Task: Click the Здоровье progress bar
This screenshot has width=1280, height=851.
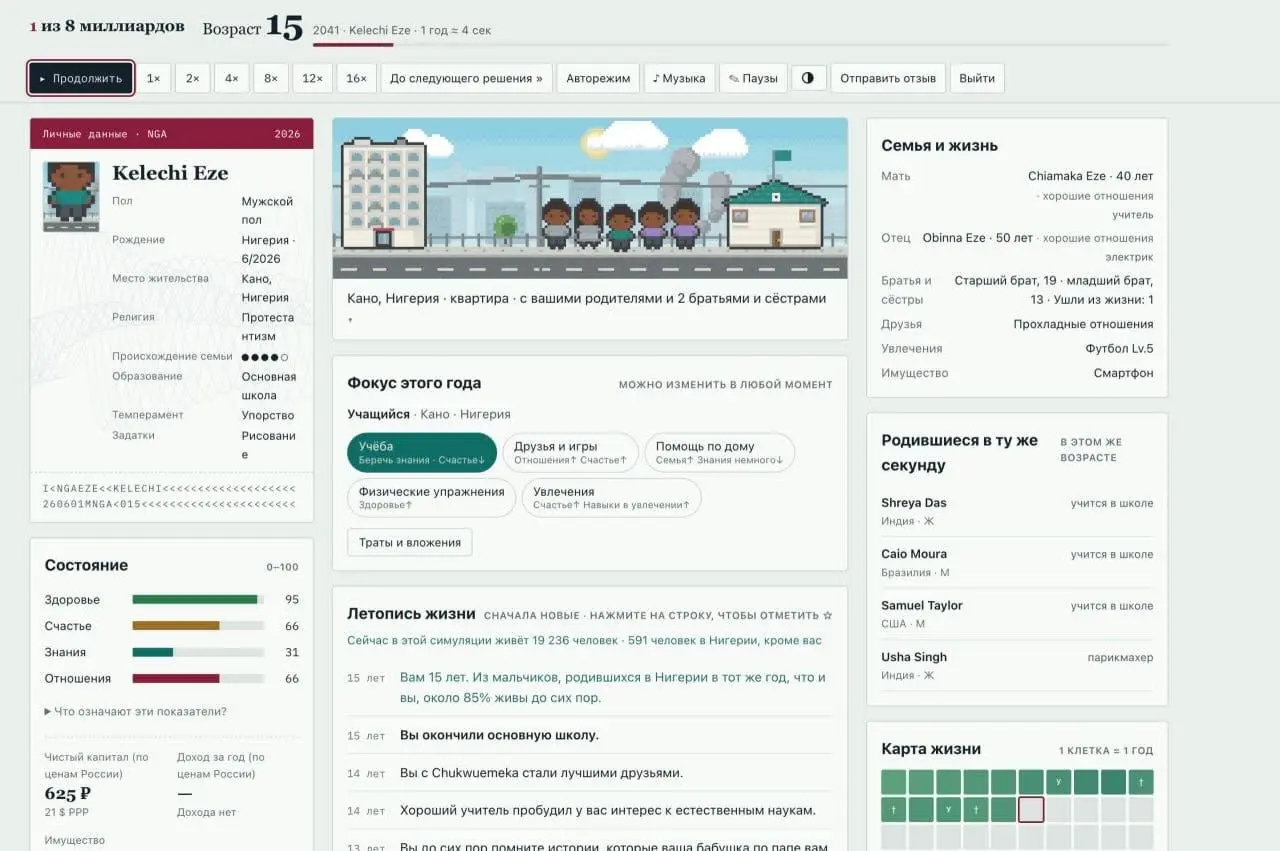Action: pos(198,600)
